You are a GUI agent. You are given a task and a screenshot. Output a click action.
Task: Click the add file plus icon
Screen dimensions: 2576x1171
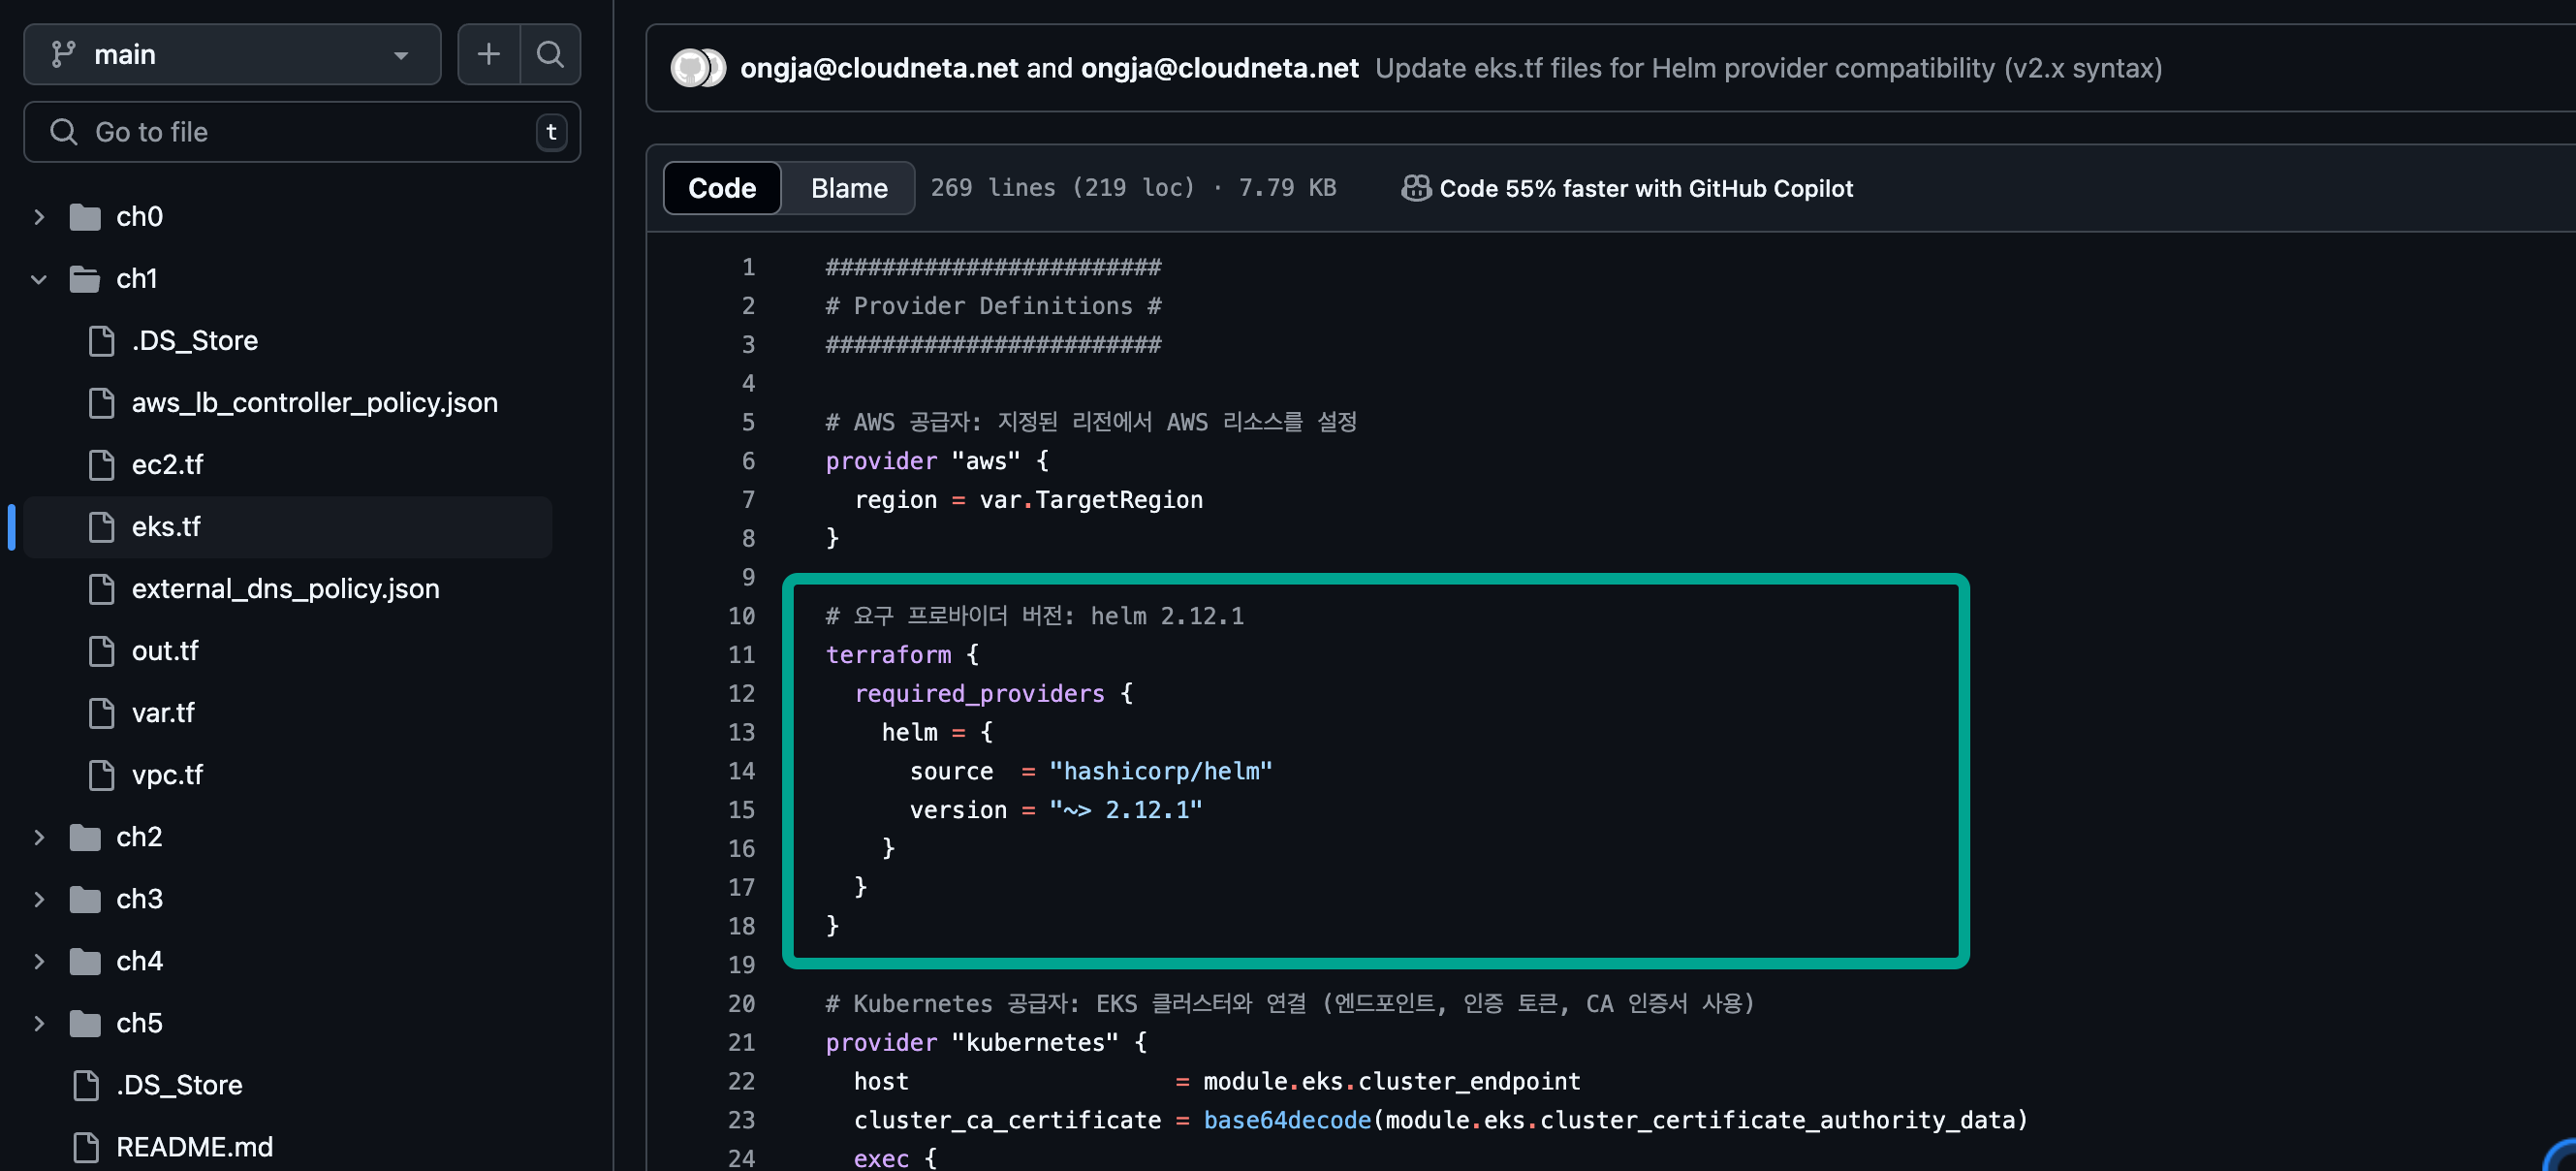(x=488, y=54)
